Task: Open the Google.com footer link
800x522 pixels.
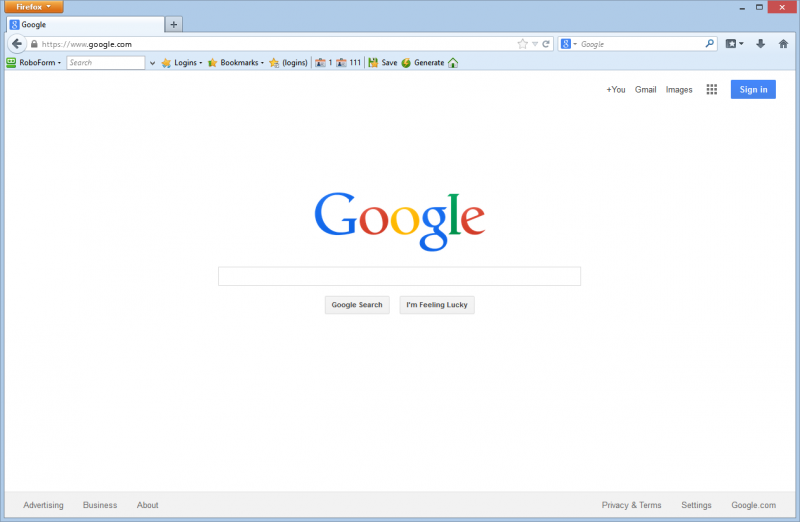Action: tap(753, 505)
